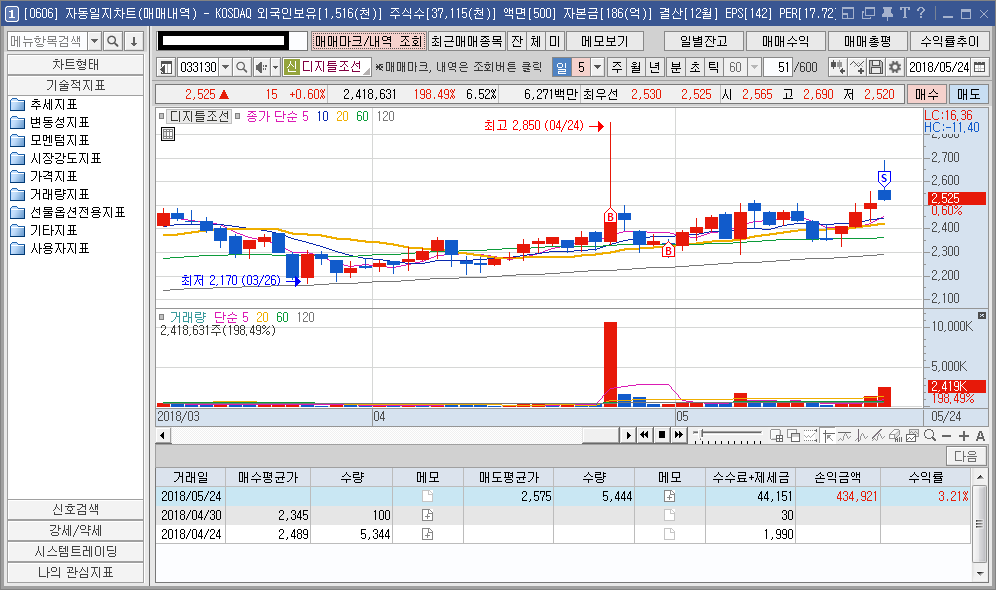The height and width of the screenshot is (590, 996).
Task: Expand the 변동성지표 folder
Action: tap(50, 122)
